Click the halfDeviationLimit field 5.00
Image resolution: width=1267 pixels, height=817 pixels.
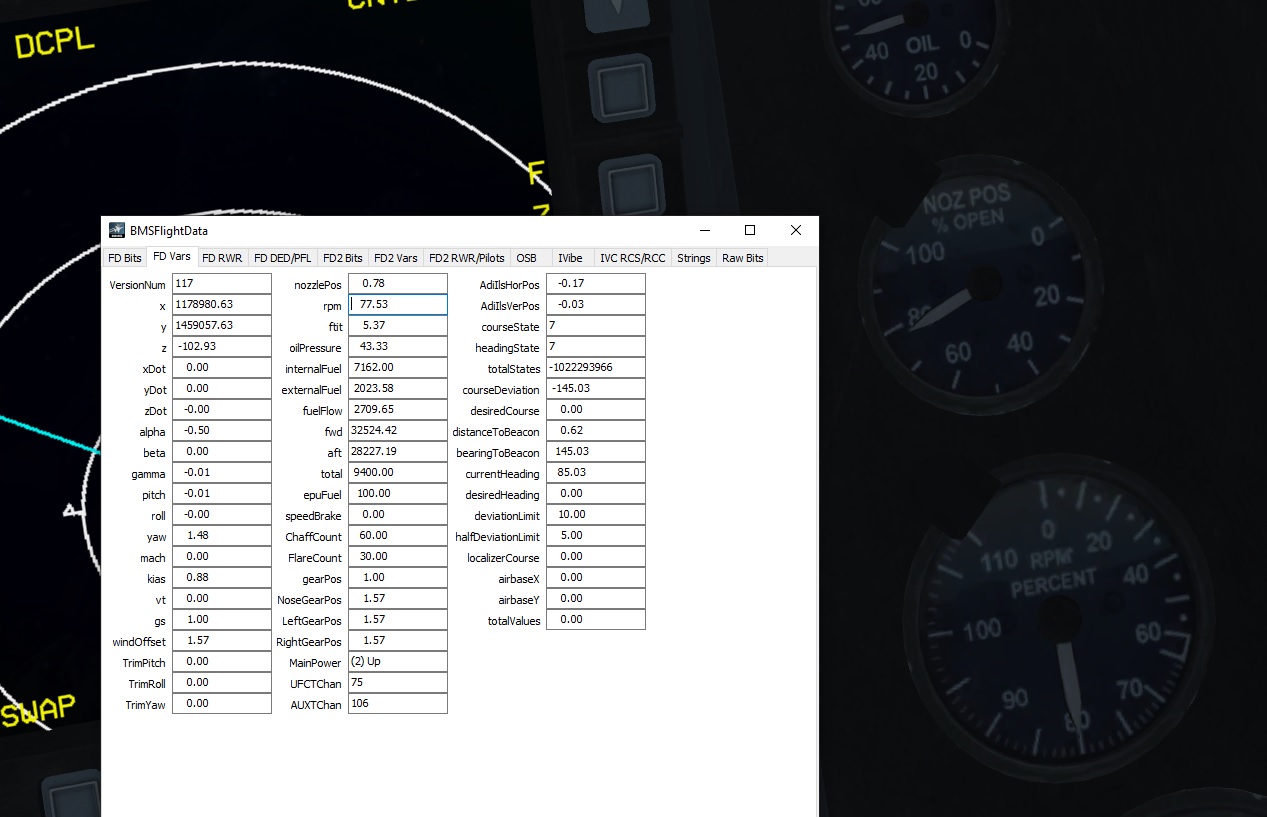596,536
